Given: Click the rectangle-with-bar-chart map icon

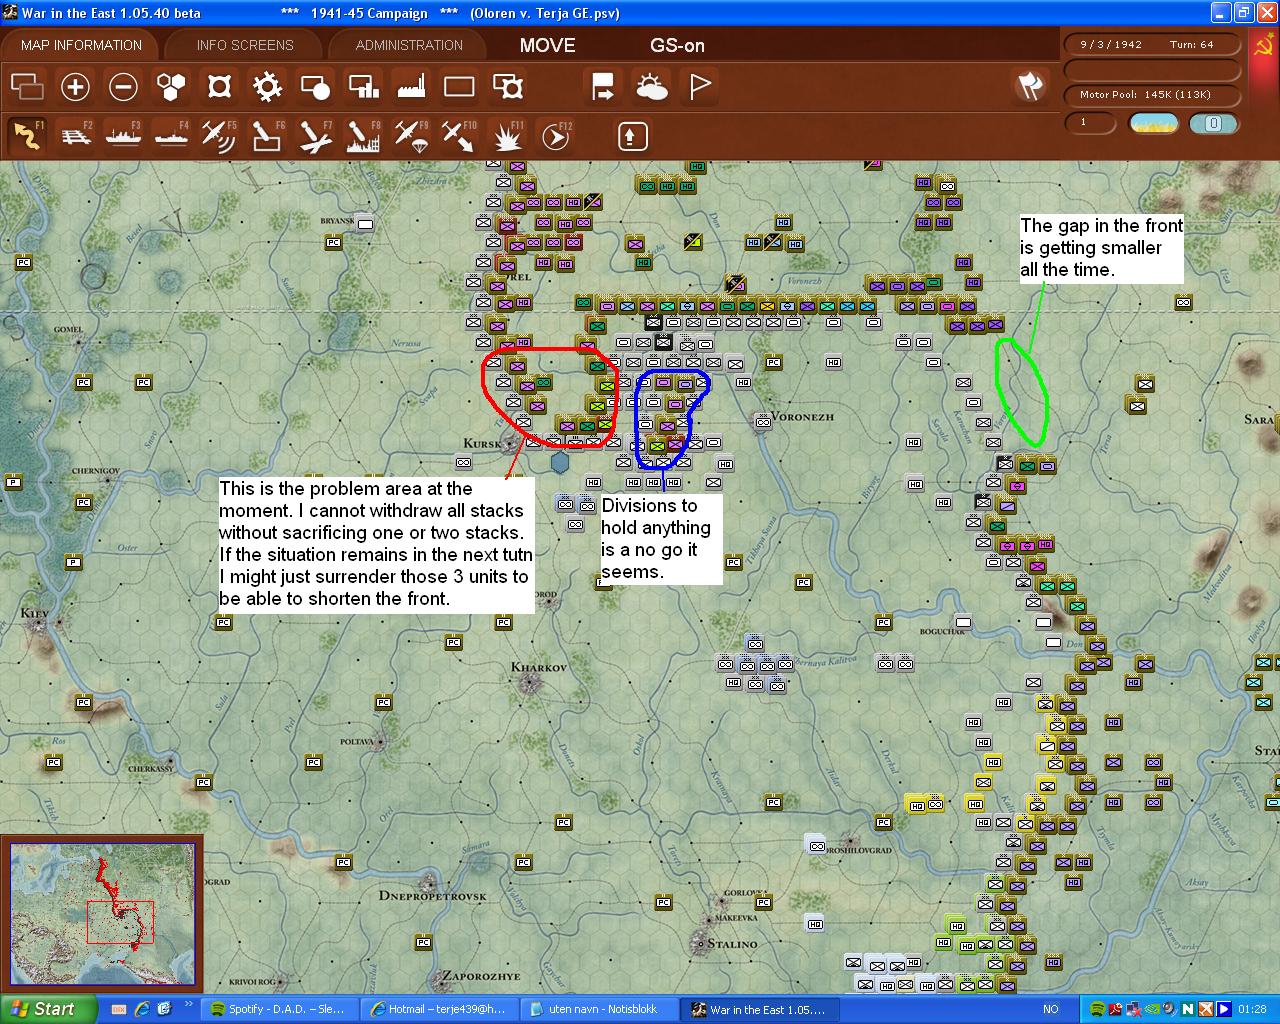Looking at the screenshot, I should (363, 87).
